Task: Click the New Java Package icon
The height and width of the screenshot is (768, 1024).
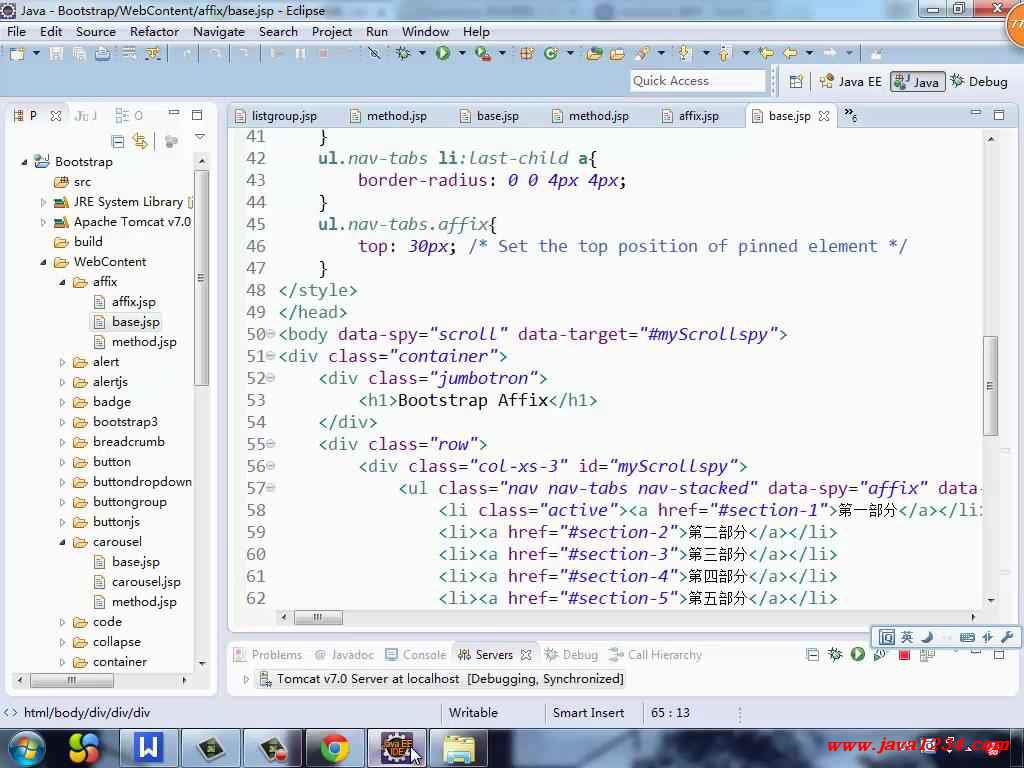Action: click(x=526, y=54)
